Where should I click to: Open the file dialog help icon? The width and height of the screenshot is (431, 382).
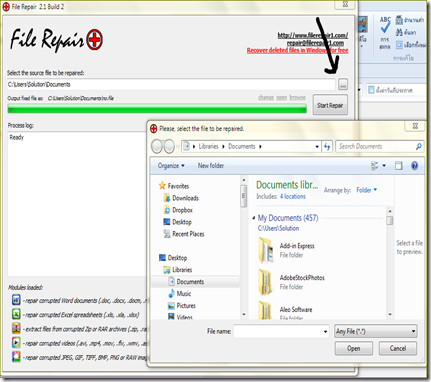click(x=414, y=166)
